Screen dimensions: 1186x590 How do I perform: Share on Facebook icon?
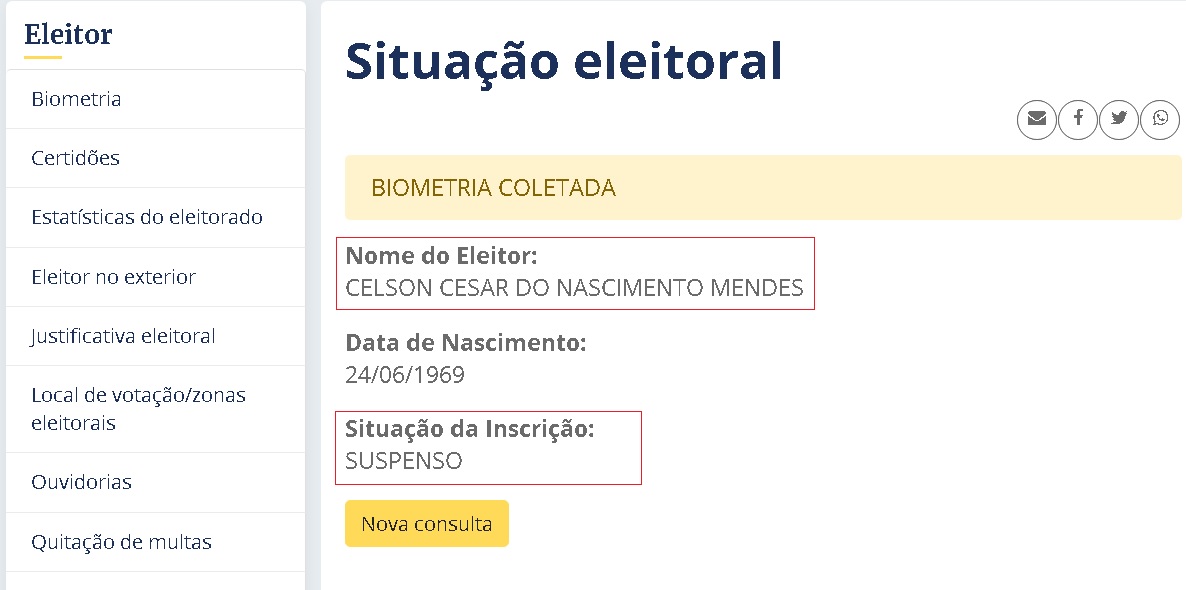[1078, 119]
